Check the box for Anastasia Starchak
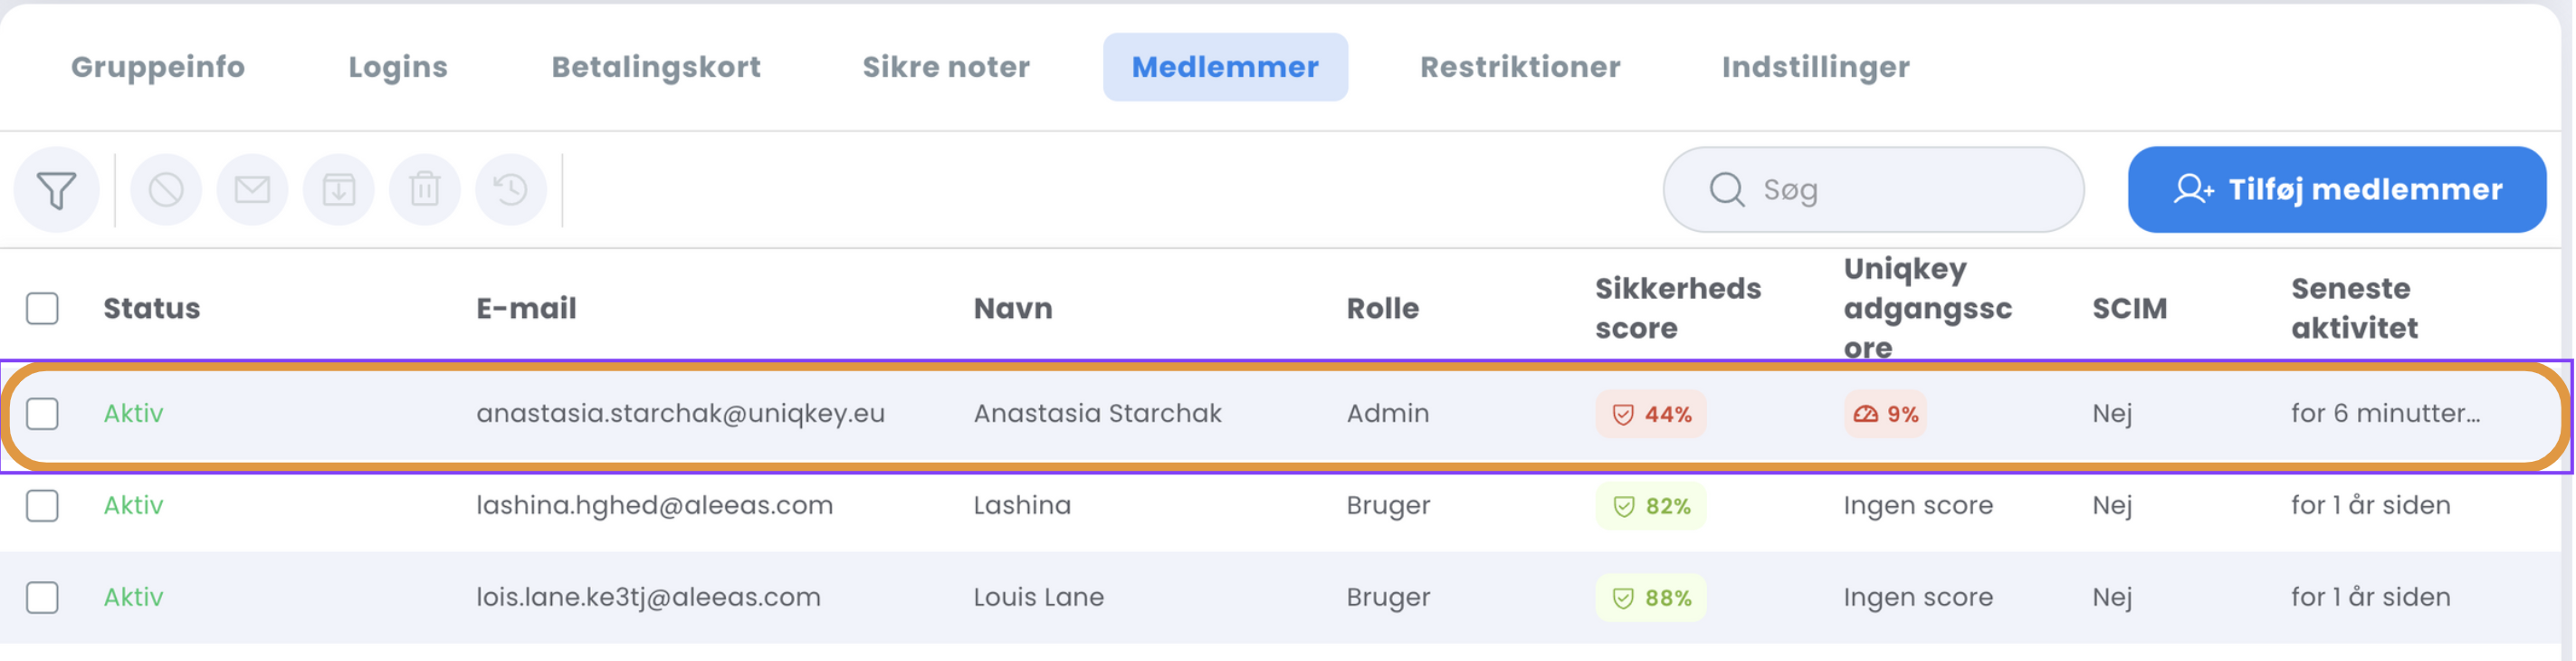 coord(42,414)
